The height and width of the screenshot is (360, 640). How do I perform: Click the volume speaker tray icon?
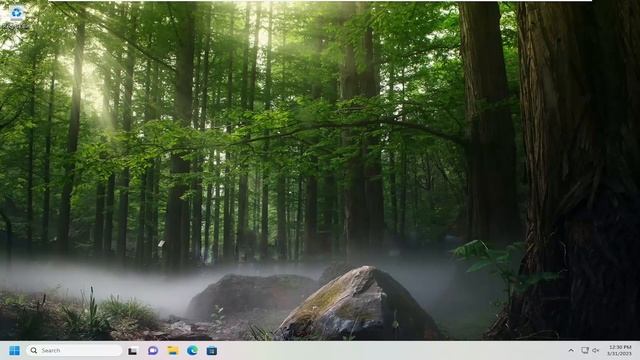596,350
